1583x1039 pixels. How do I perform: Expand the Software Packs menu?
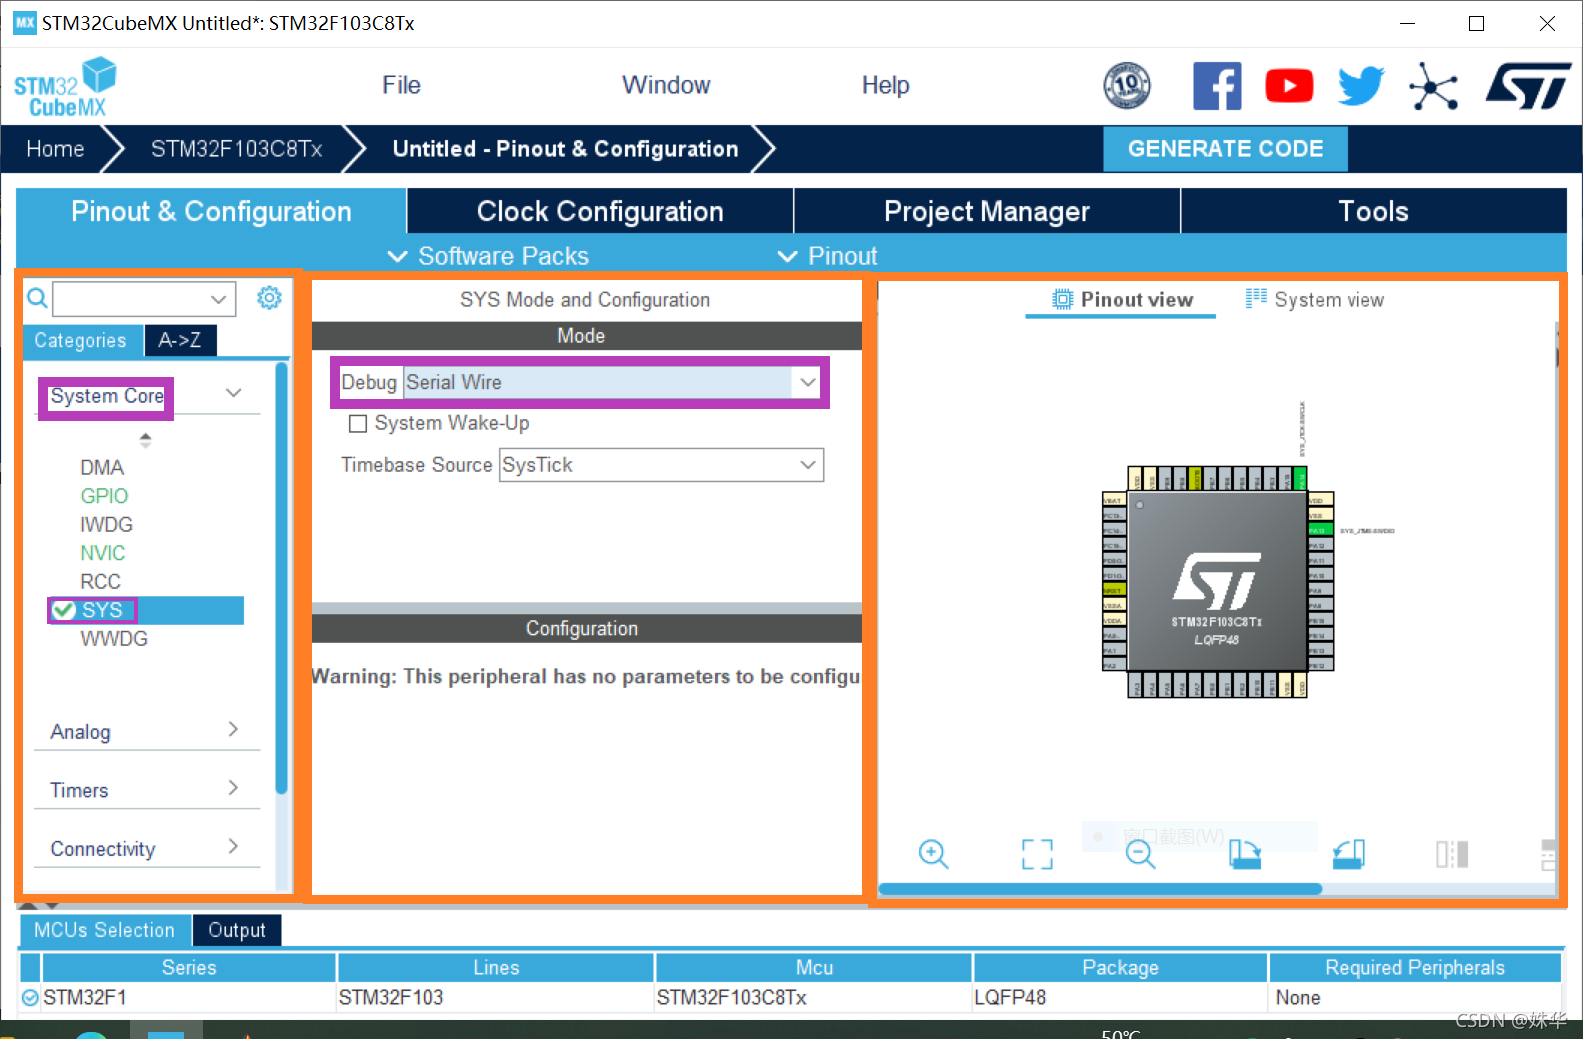pyautogui.click(x=488, y=256)
